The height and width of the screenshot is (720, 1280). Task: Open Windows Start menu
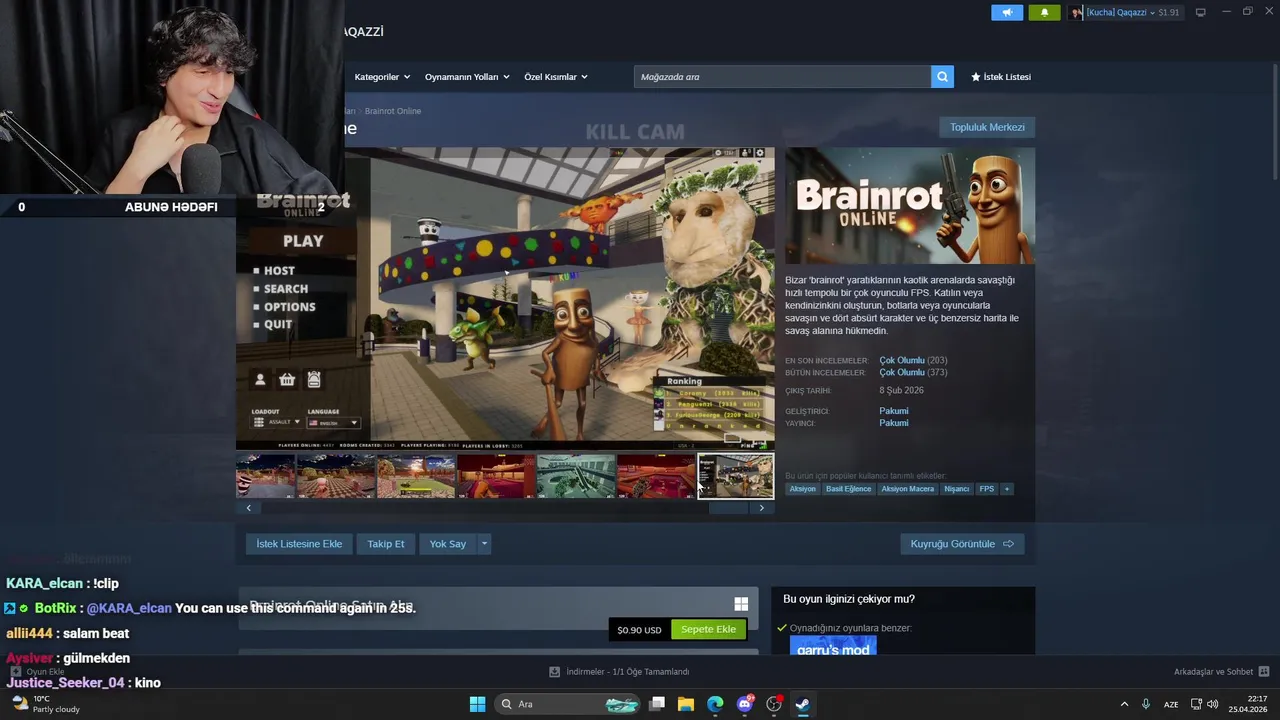click(477, 704)
